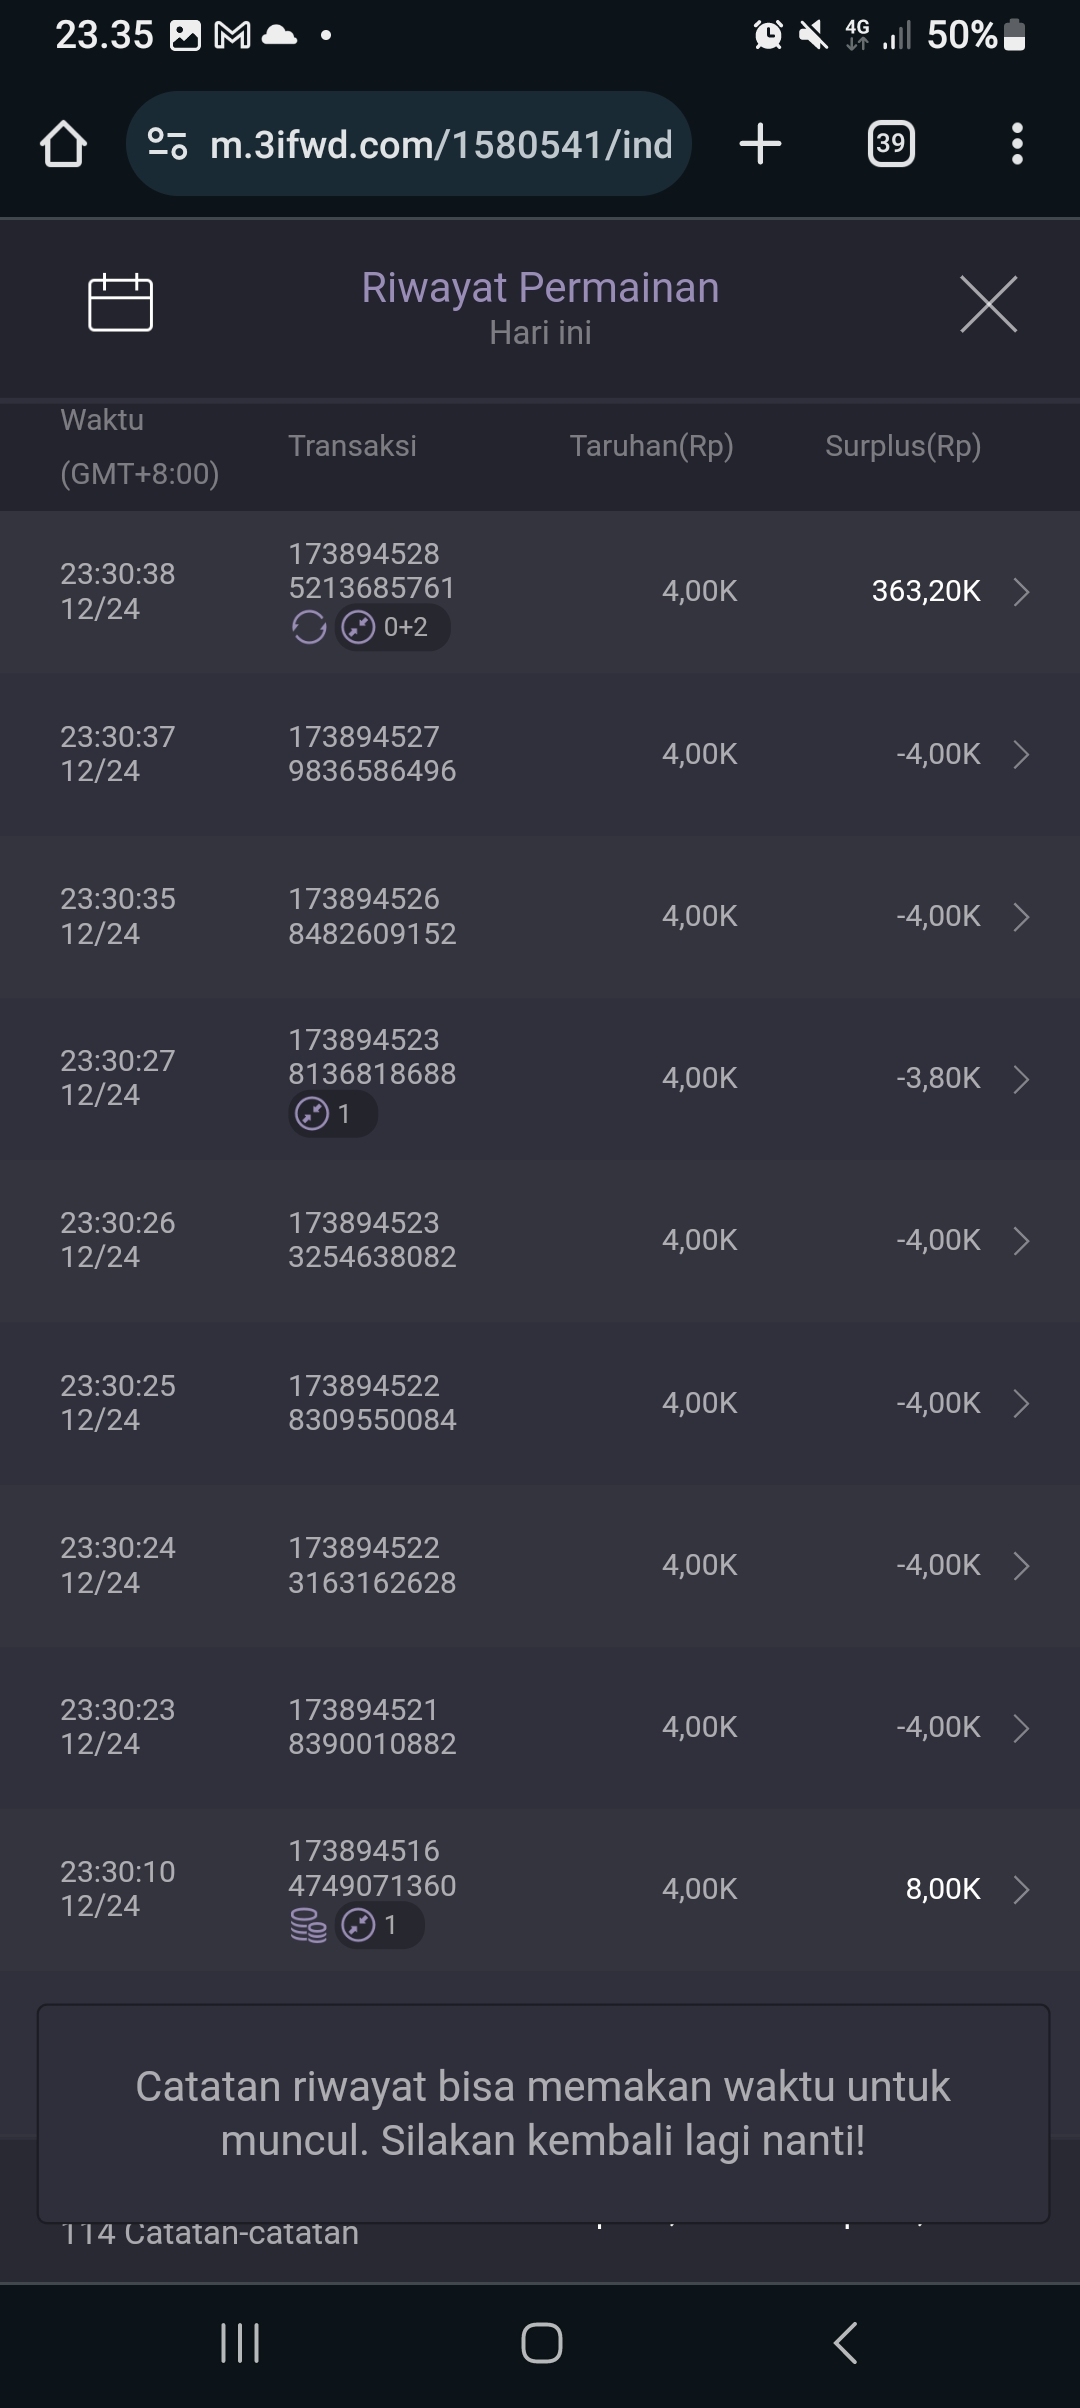Tap the respin icon on the 23:30:38 row

click(x=308, y=628)
